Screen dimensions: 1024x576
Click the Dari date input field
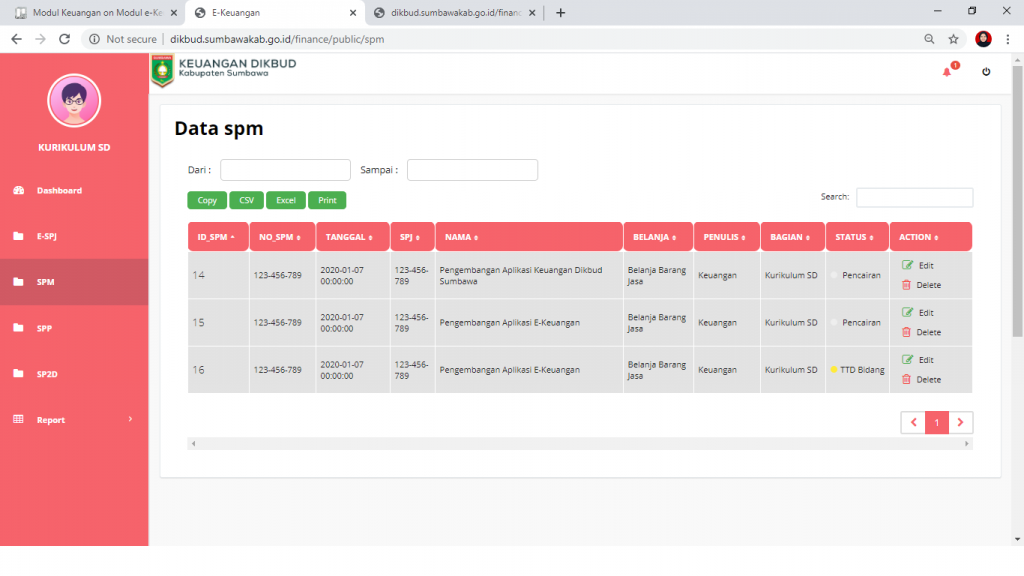pos(285,170)
